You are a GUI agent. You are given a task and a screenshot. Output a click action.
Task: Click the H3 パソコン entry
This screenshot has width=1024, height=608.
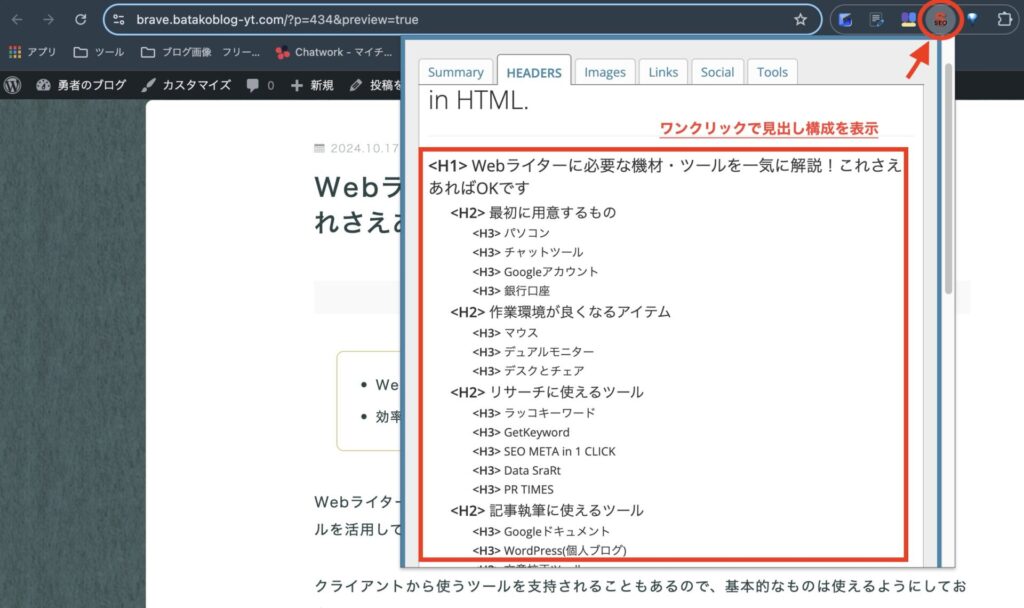click(x=511, y=233)
